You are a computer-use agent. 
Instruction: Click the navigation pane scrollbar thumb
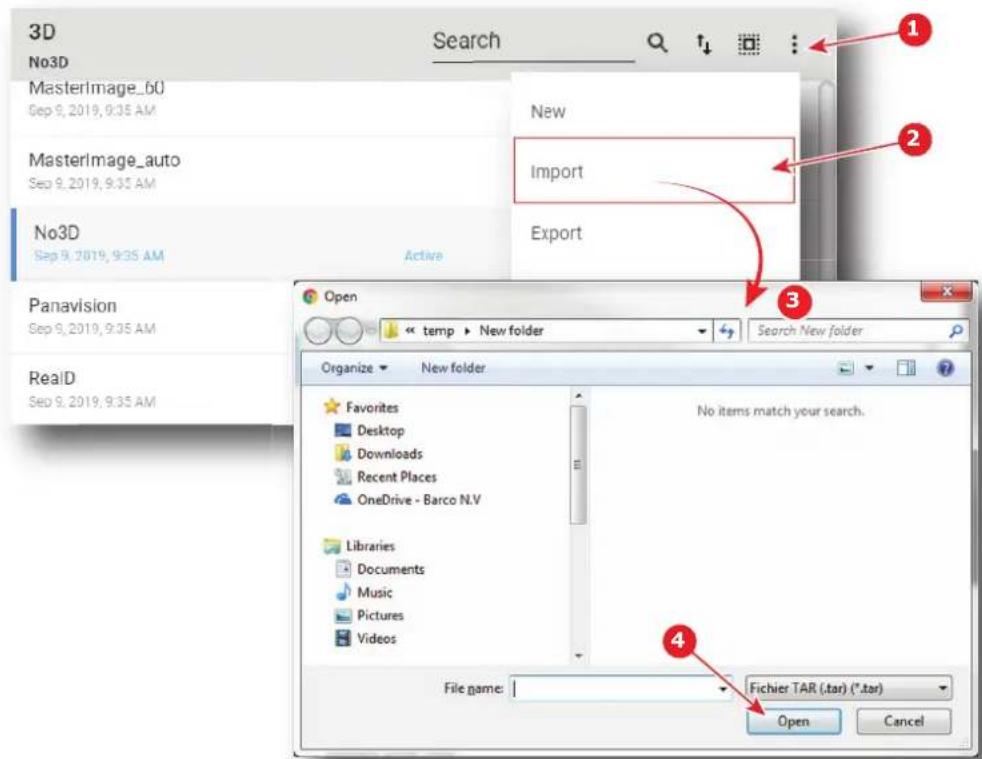point(579,465)
